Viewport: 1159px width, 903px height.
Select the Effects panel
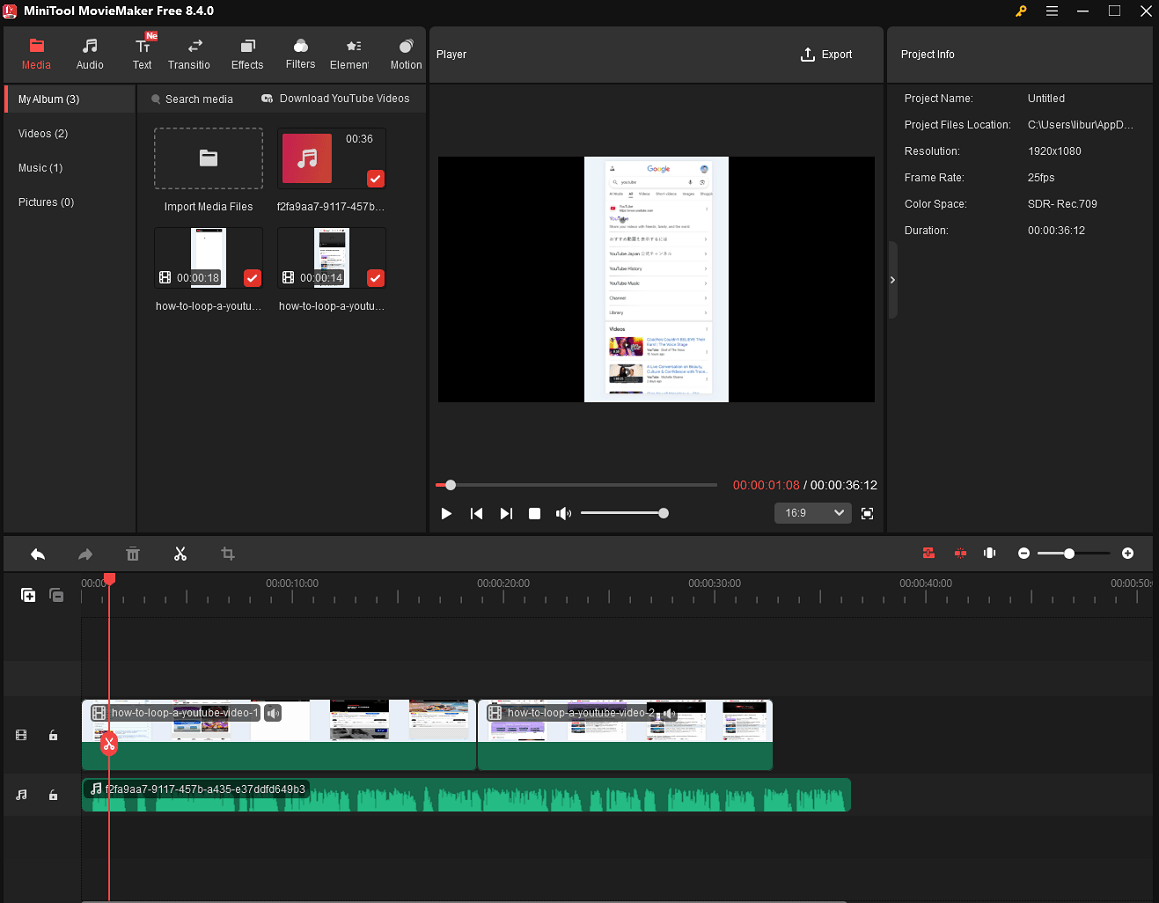[x=246, y=53]
